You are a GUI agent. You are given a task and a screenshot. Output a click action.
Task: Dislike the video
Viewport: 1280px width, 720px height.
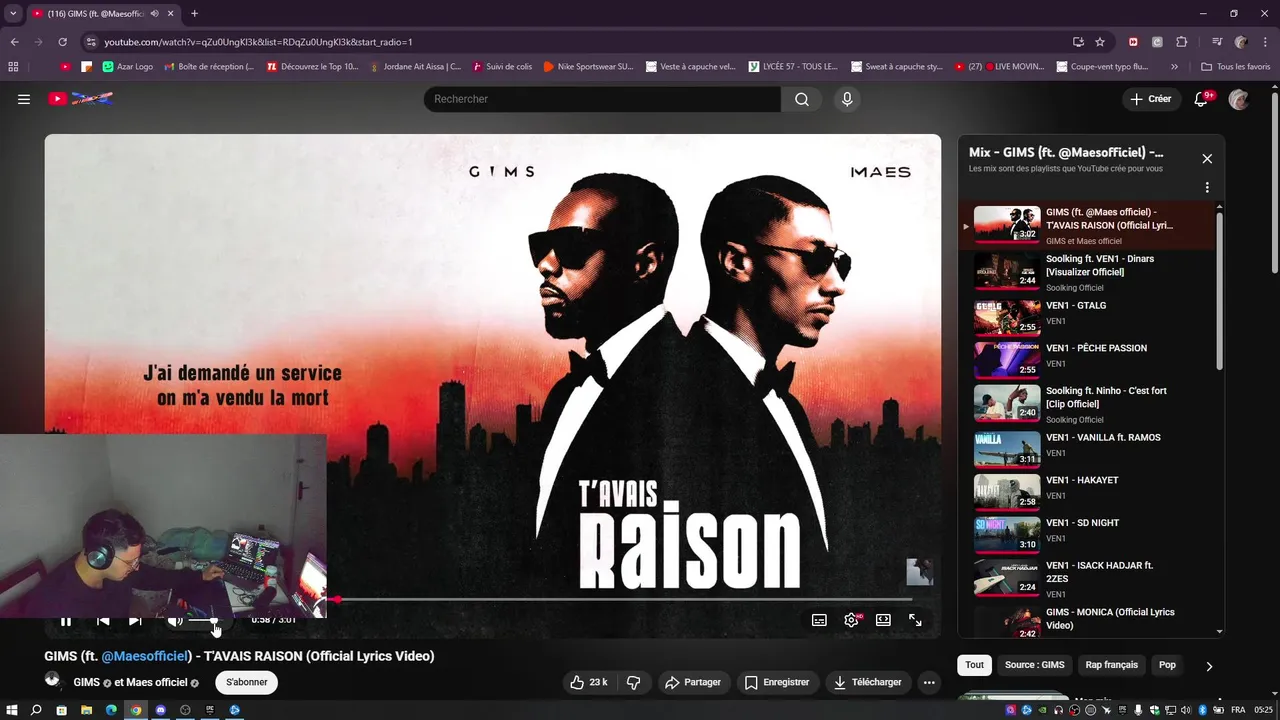[x=633, y=682]
